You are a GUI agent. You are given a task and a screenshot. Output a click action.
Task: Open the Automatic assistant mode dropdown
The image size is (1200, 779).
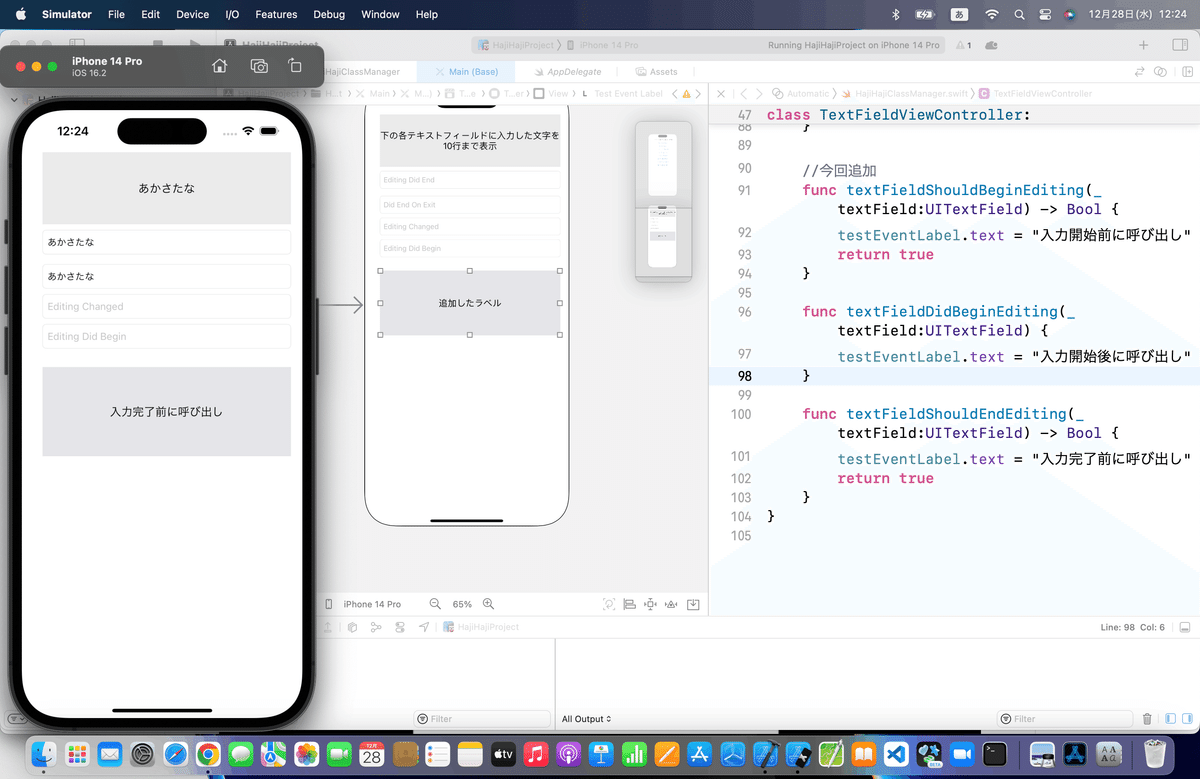800,93
